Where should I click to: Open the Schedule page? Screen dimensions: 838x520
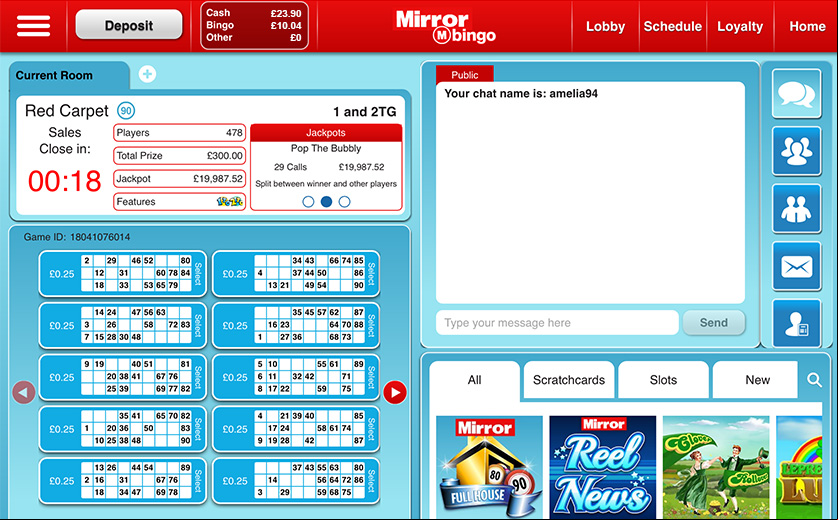click(672, 26)
